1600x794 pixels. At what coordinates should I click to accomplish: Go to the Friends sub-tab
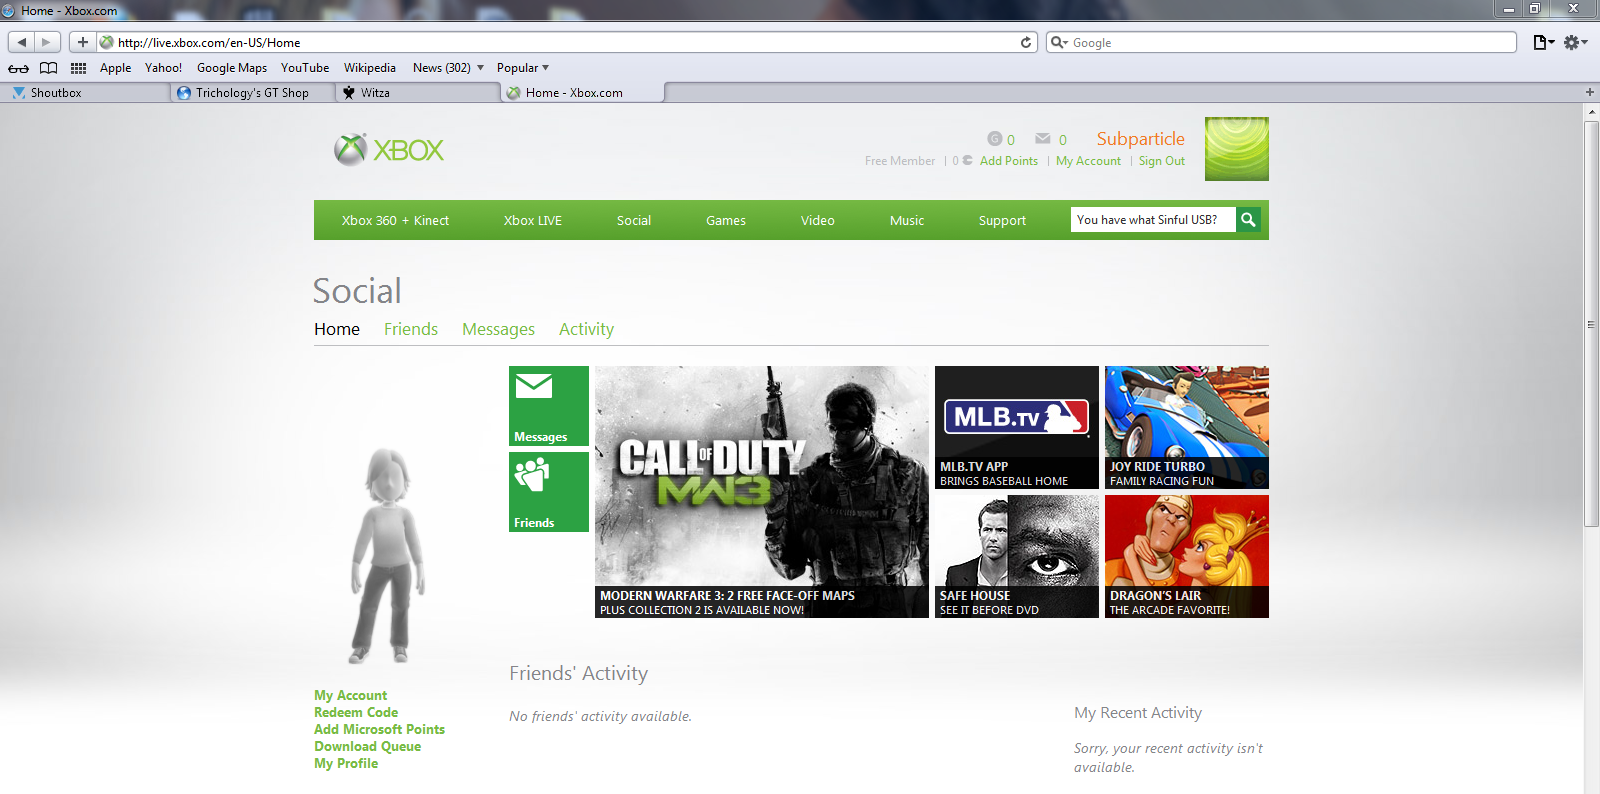[411, 329]
